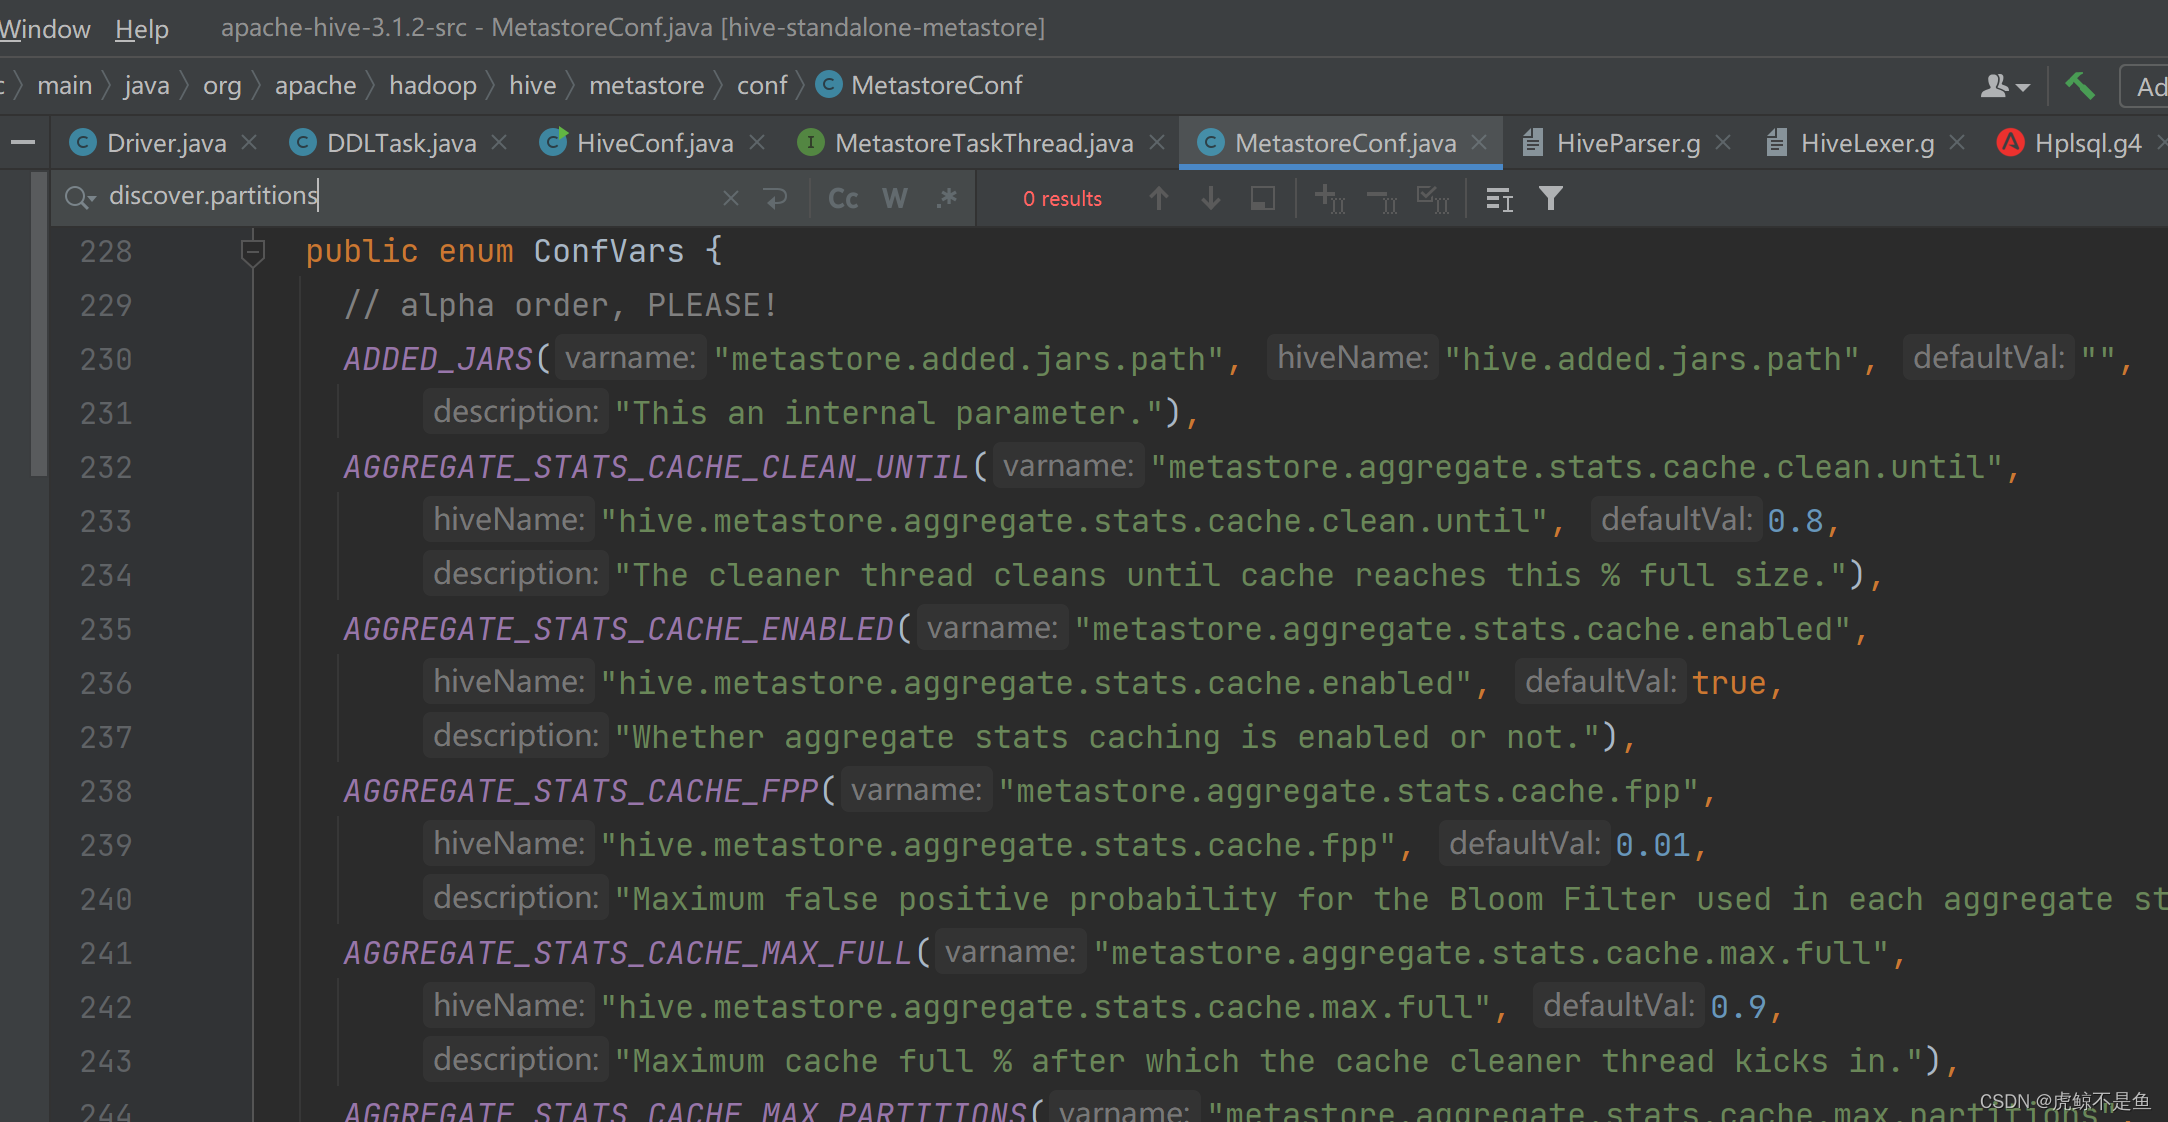Select all occurrences icon
Screen dimensions: 2168x1122
[1433, 198]
